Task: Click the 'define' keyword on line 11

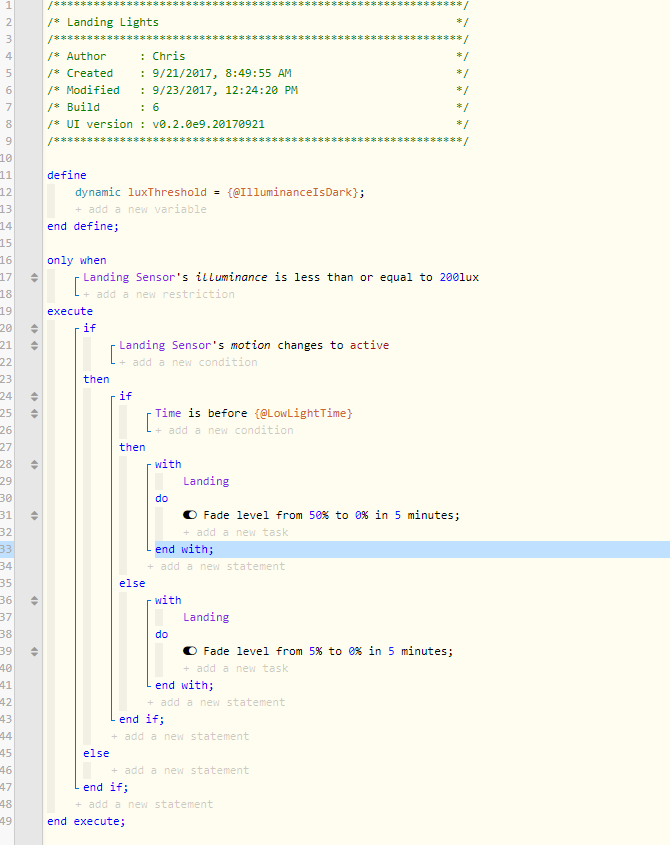Action: coord(67,175)
